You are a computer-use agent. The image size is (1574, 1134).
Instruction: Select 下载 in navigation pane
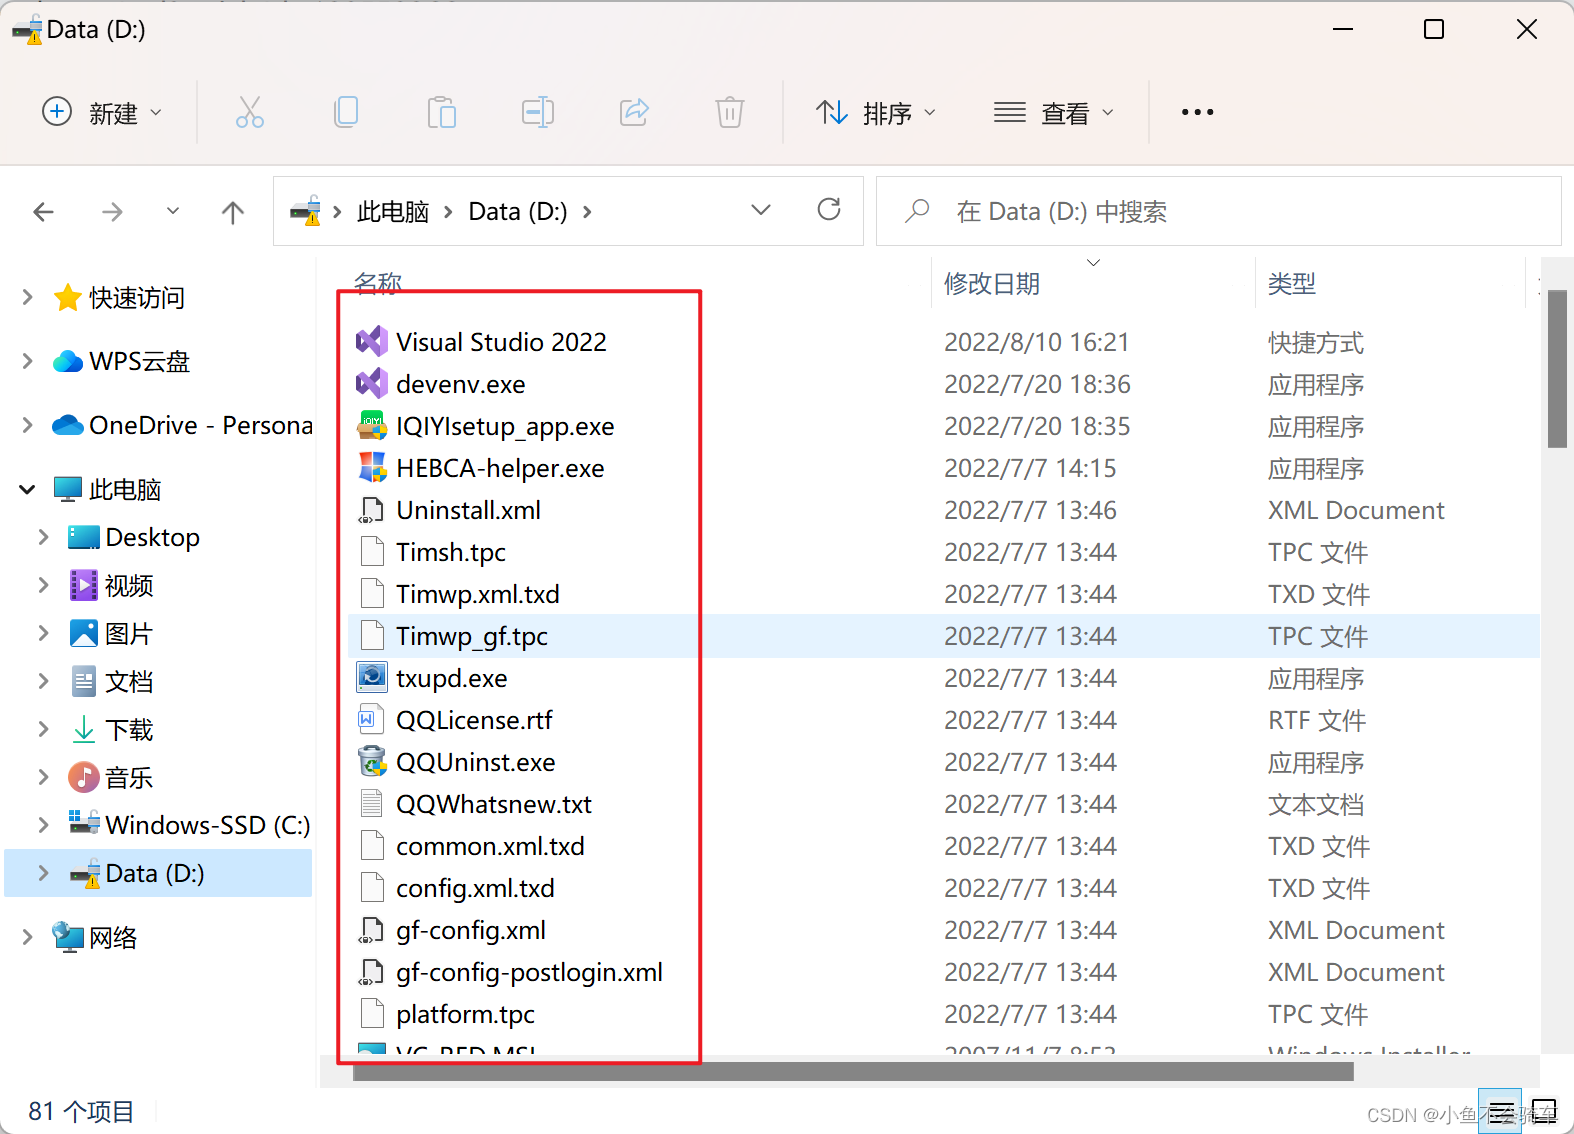point(129,729)
